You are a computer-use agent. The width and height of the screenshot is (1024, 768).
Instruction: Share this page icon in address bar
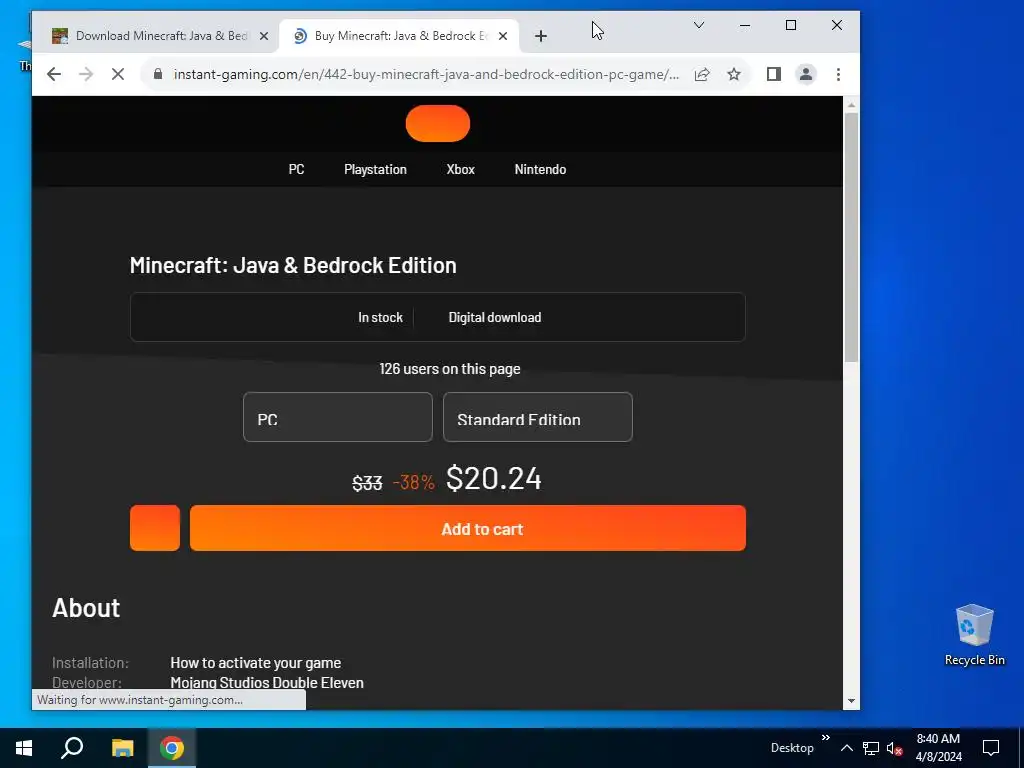click(x=702, y=74)
